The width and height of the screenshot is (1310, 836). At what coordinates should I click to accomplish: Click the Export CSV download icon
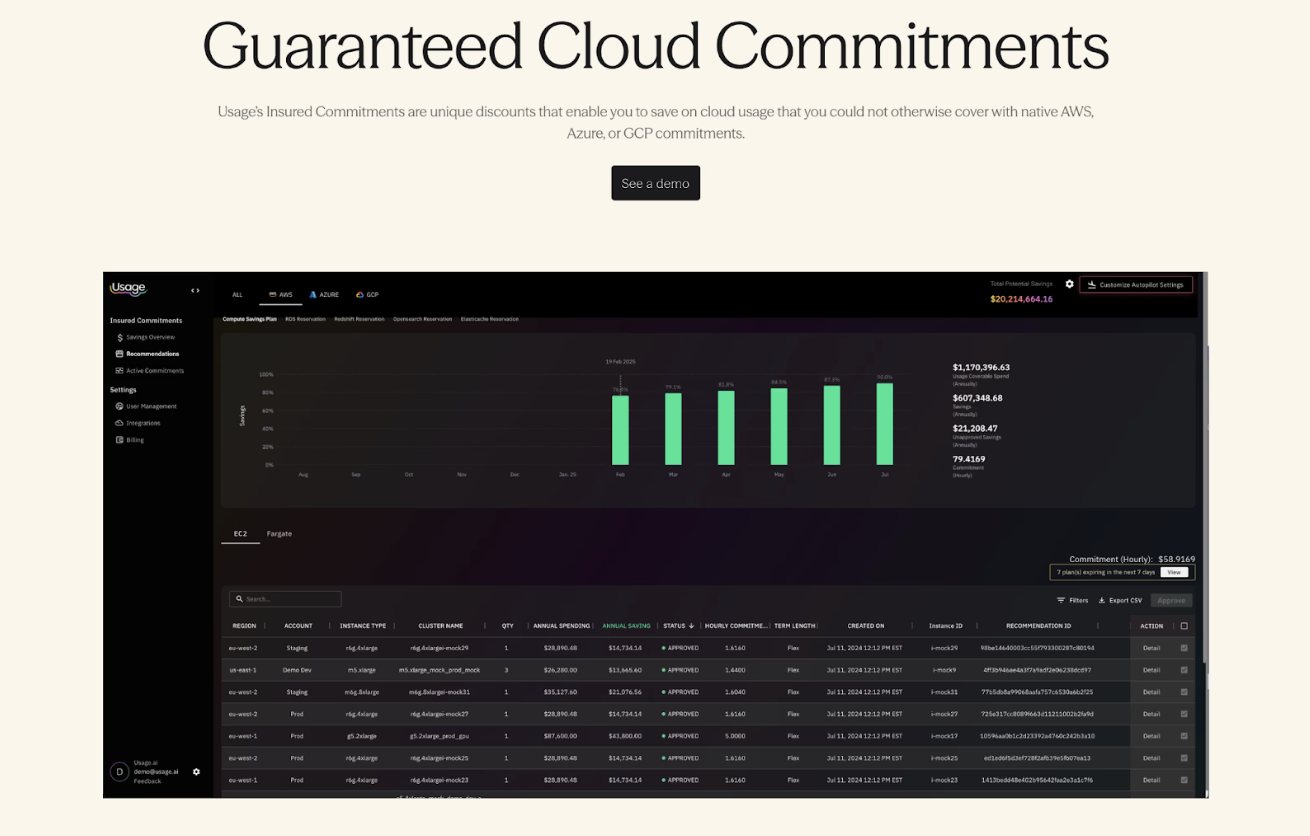[x=1102, y=600]
